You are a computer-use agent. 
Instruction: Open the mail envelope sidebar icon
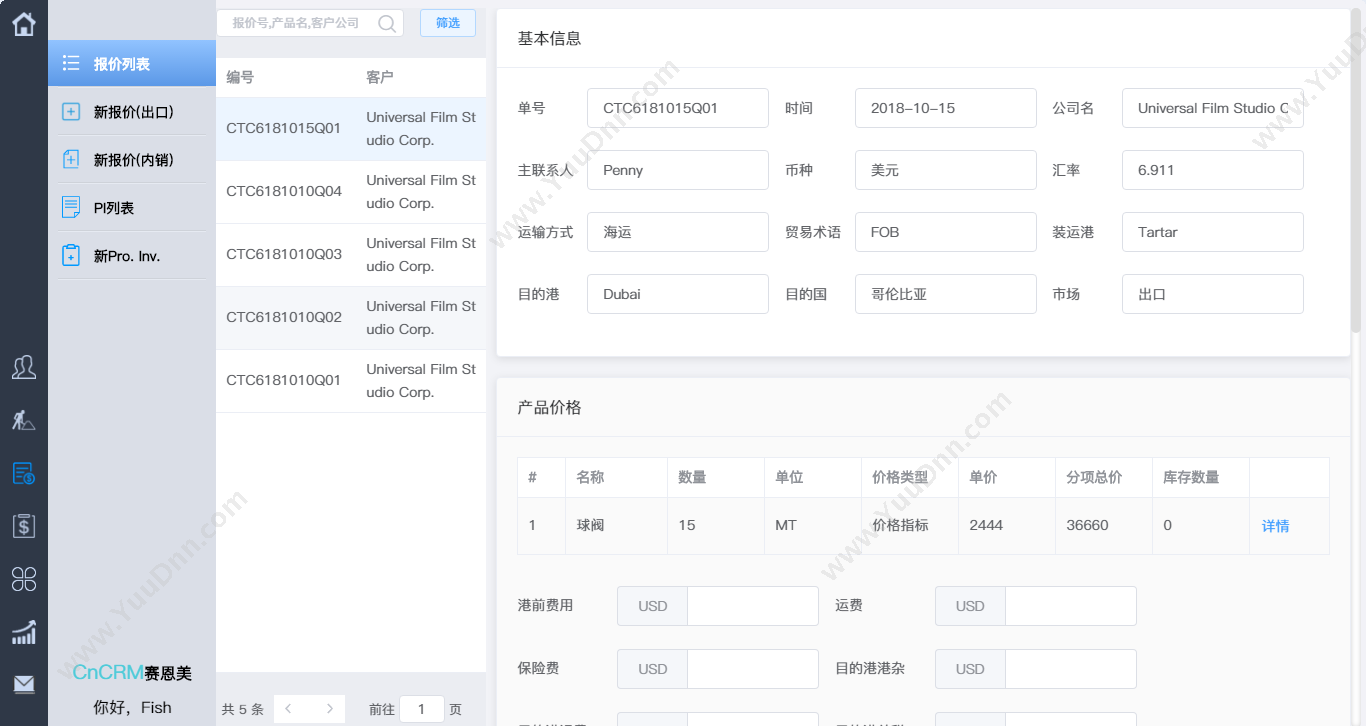pyautogui.click(x=24, y=684)
